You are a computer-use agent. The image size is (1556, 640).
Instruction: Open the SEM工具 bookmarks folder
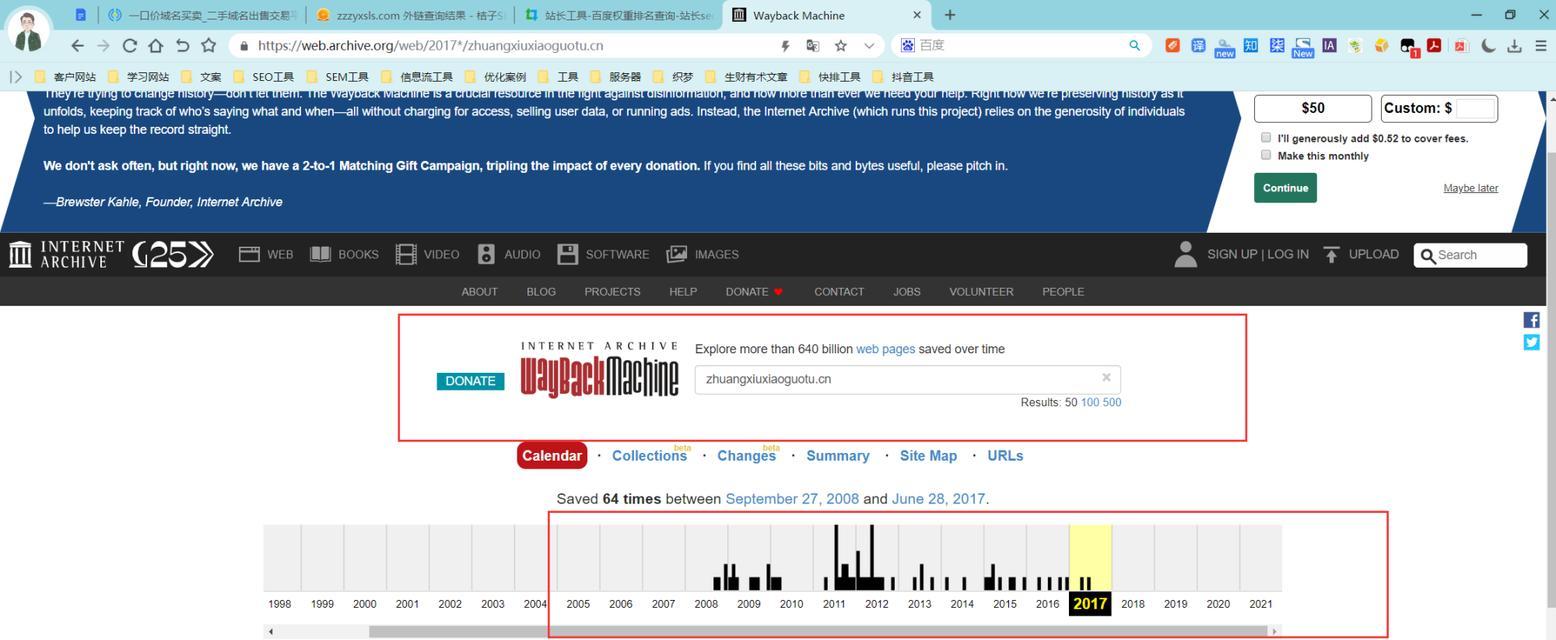tap(338, 76)
